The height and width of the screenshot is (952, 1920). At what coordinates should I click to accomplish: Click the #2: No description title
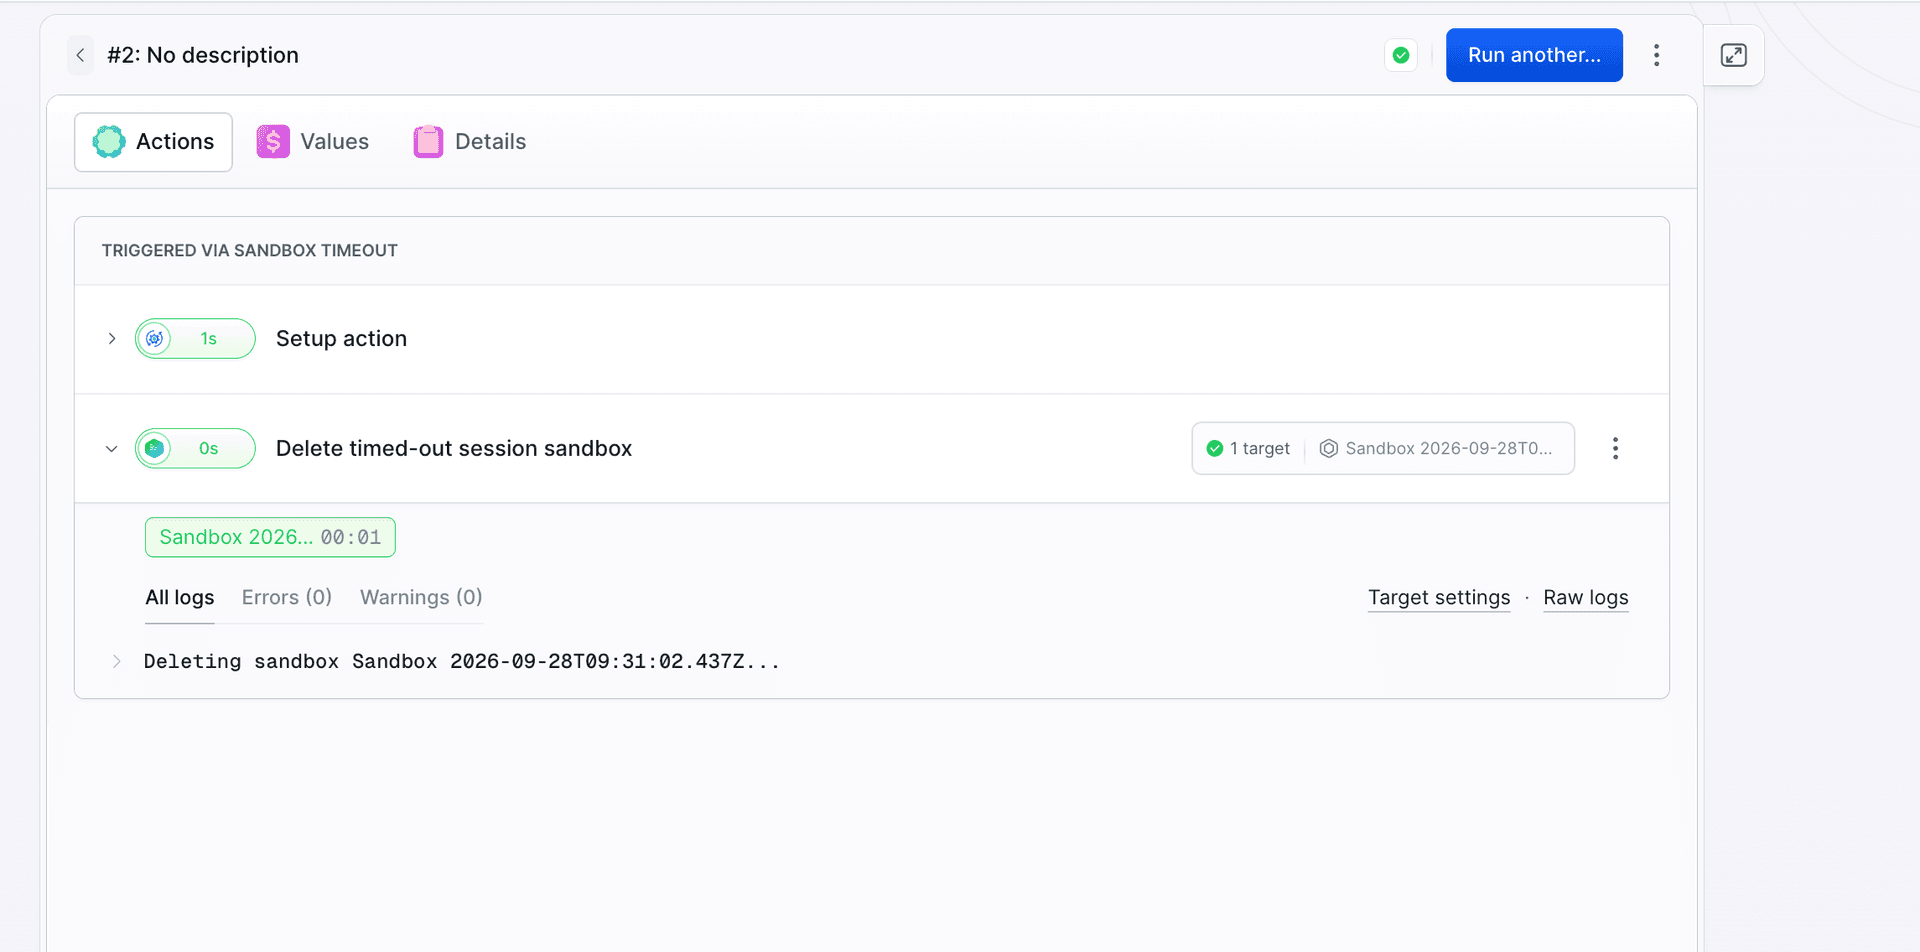203,55
